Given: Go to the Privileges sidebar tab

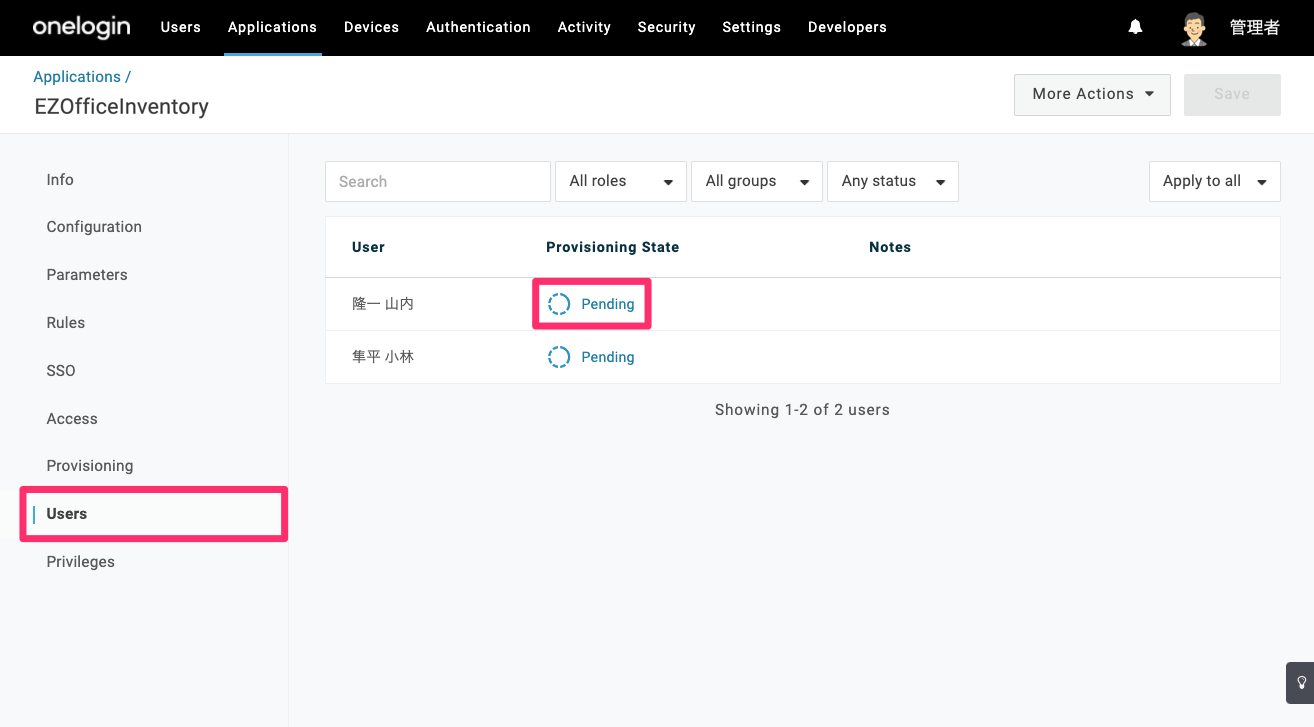Looking at the screenshot, I should click(80, 562).
